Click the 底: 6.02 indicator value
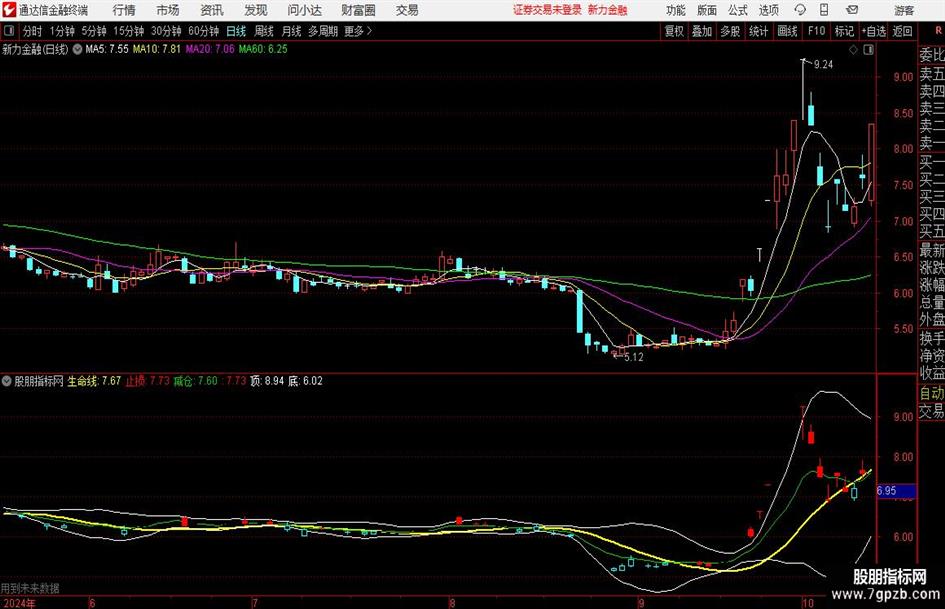 click(x=306, y=381)
